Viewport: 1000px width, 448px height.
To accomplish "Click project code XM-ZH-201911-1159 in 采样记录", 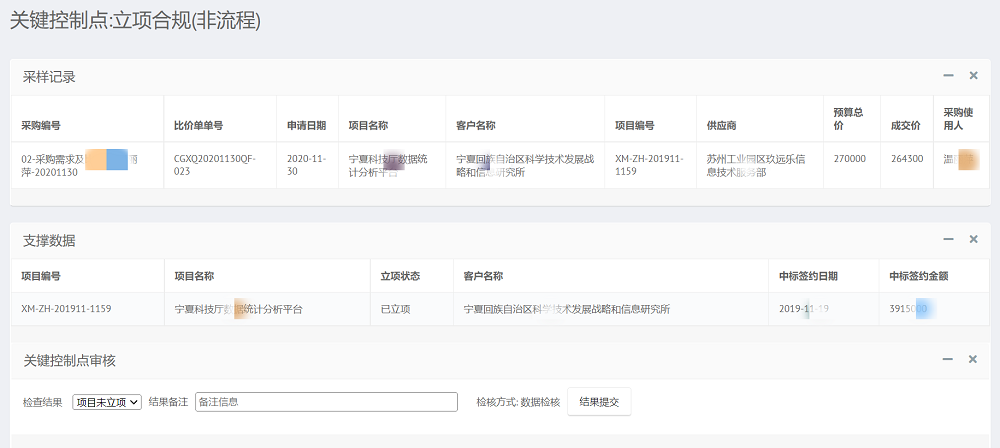I will 650,165.
